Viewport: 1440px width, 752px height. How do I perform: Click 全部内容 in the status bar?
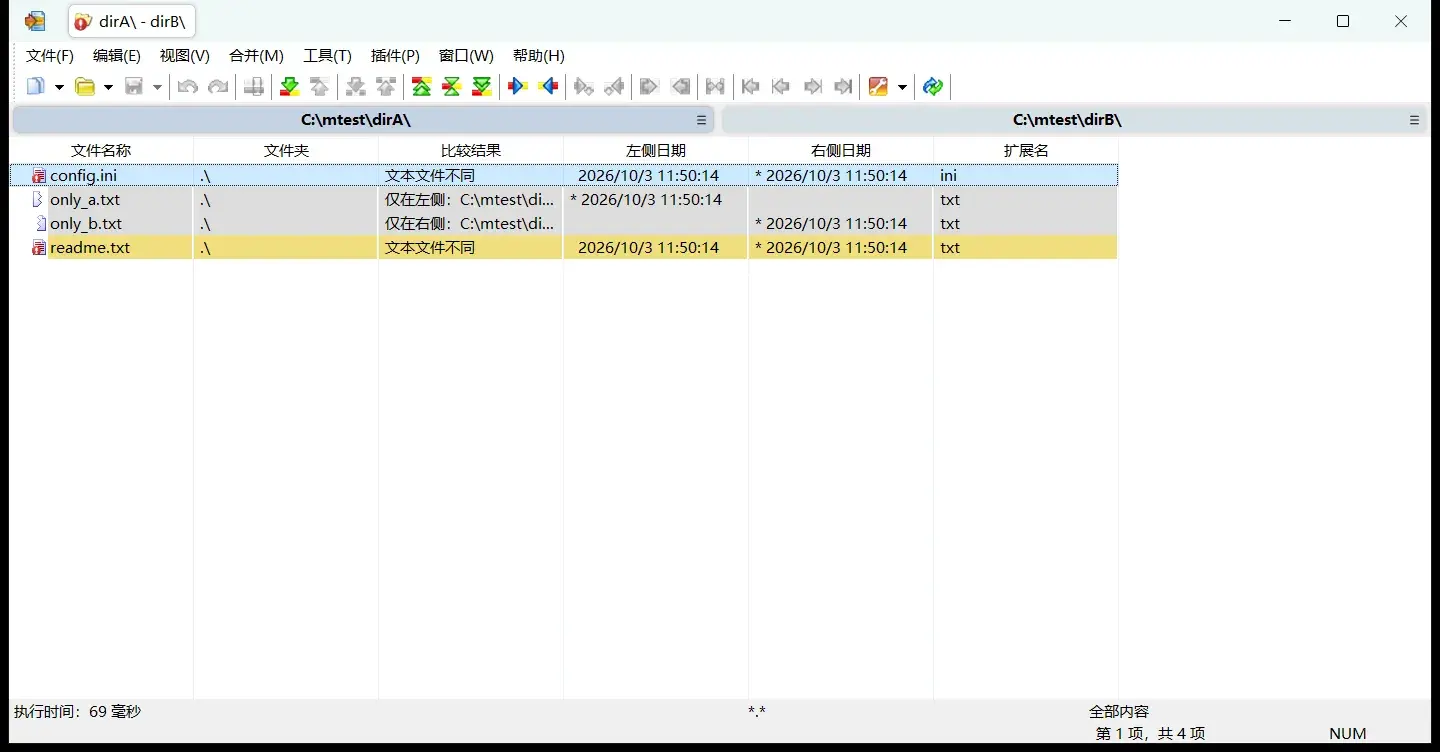(1119, 712)
